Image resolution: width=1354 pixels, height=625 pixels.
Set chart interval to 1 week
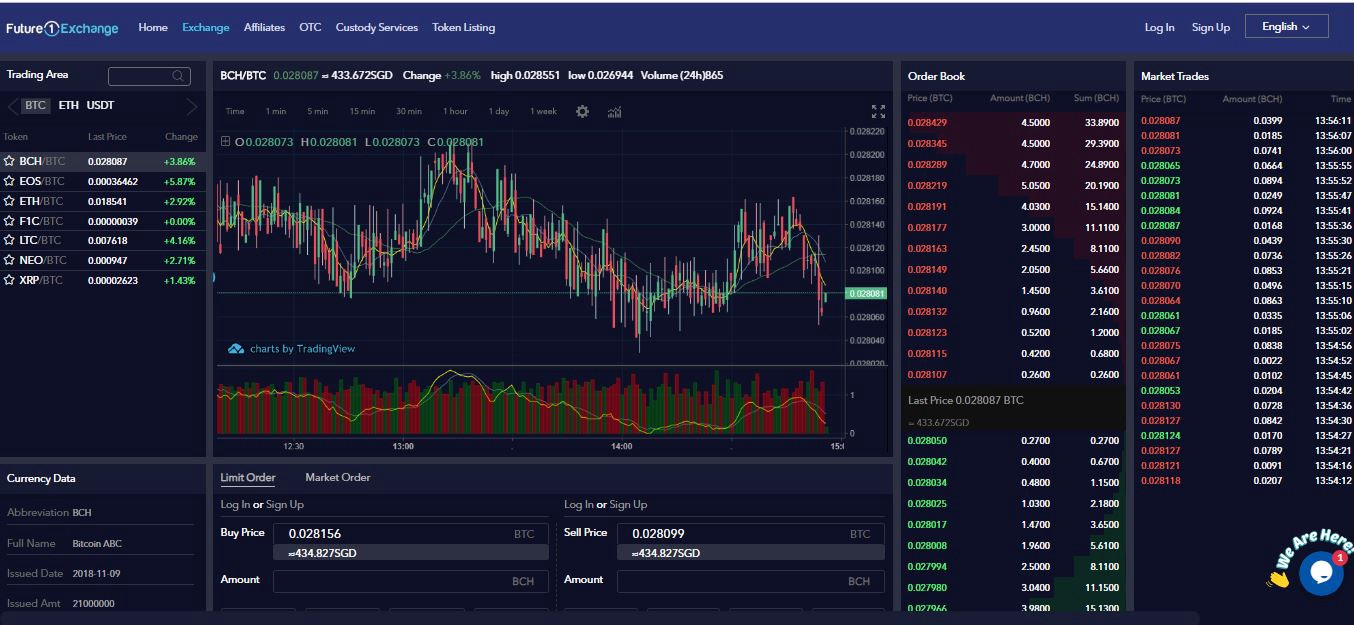[x=543, y=111]
